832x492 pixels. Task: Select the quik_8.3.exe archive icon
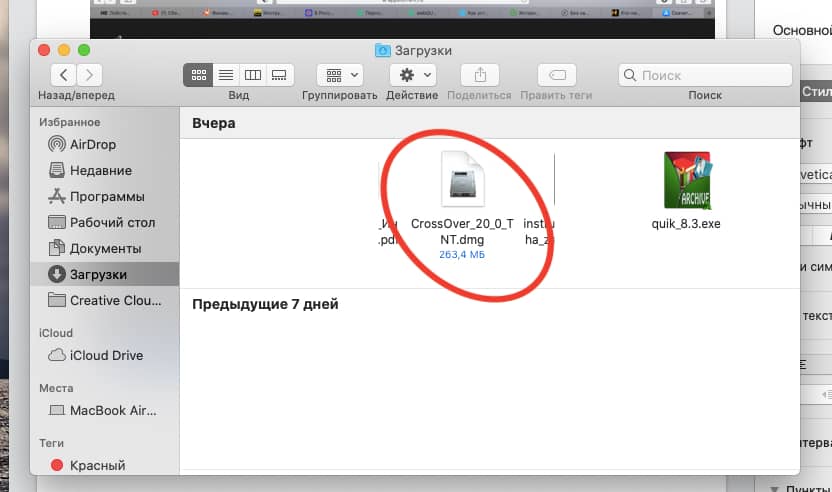(x=687, y=180)
